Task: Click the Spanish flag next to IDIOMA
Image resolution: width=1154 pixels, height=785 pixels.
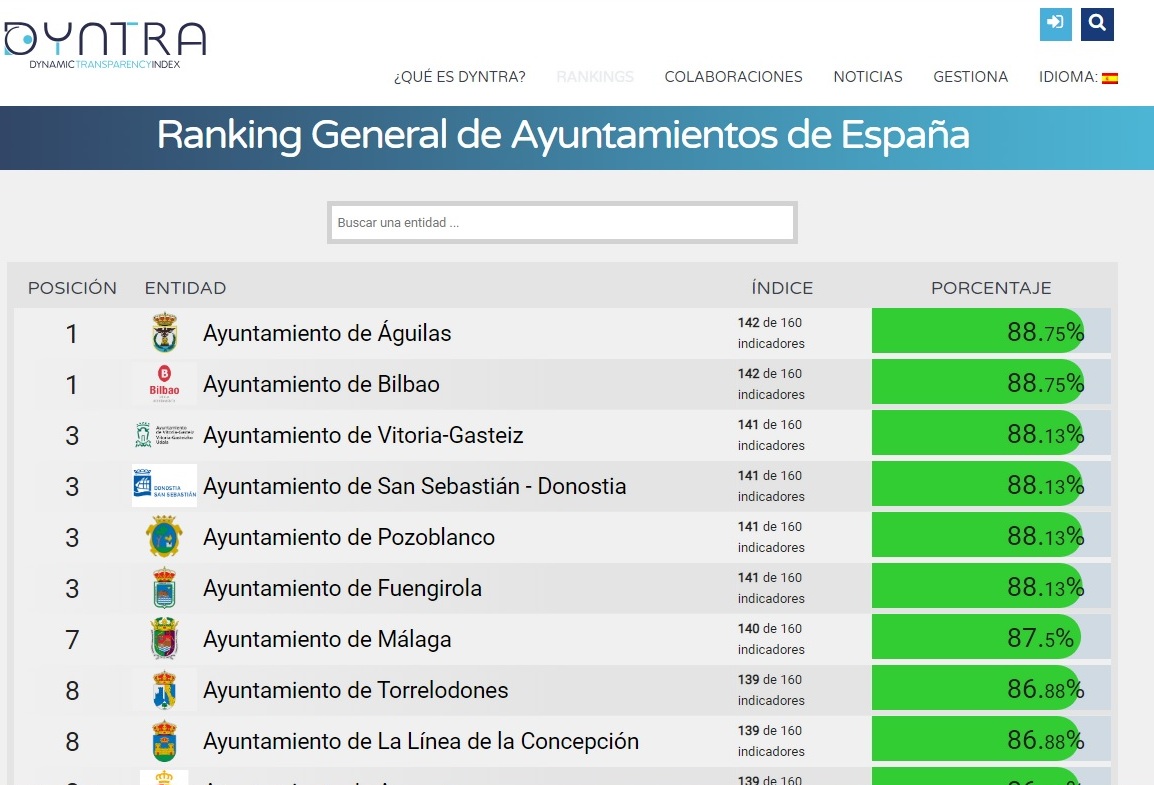Action: point(1112,76)
